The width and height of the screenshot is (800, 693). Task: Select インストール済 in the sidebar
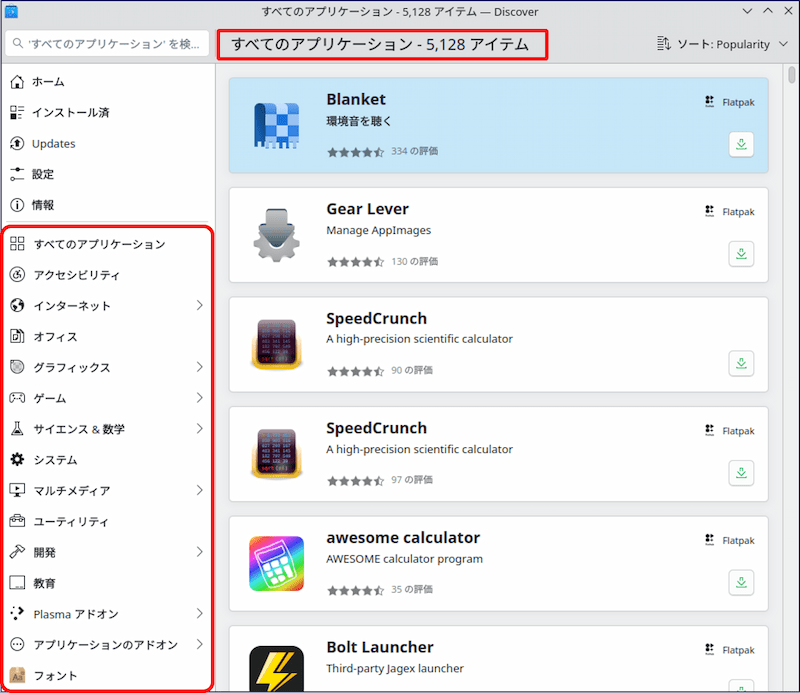coord(70,113)
